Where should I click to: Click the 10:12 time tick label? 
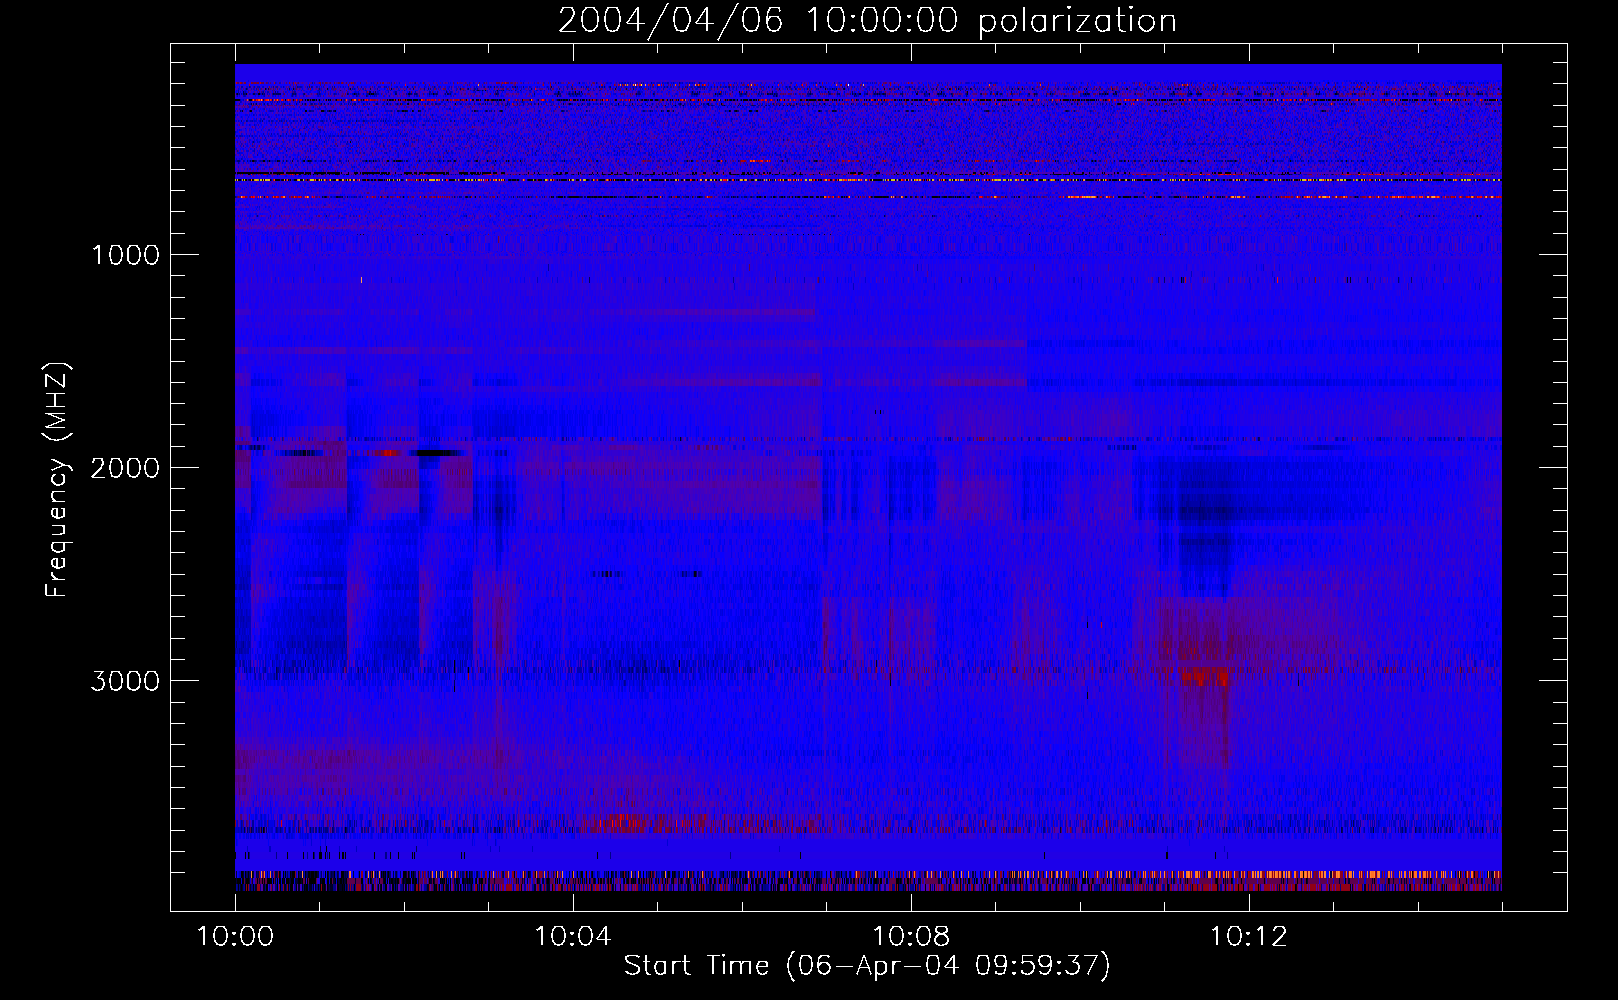(1249, 936)
